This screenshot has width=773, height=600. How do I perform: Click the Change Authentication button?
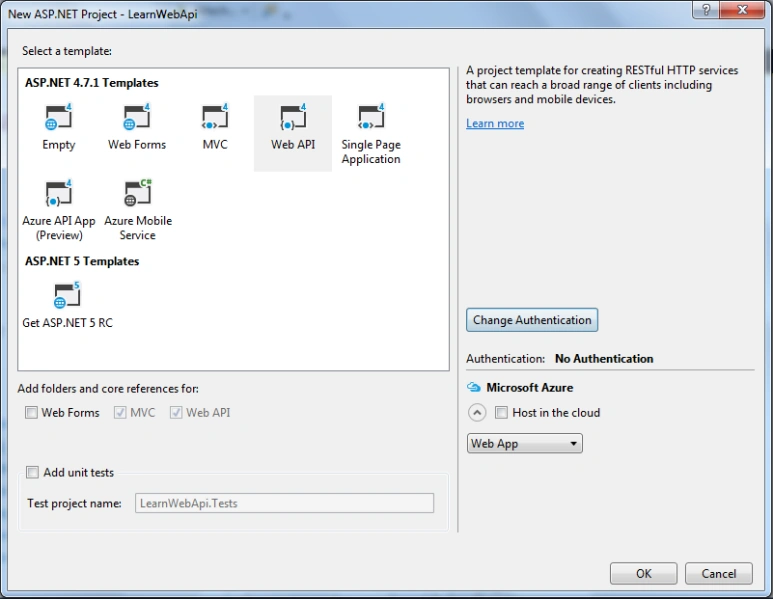(532, 320)
